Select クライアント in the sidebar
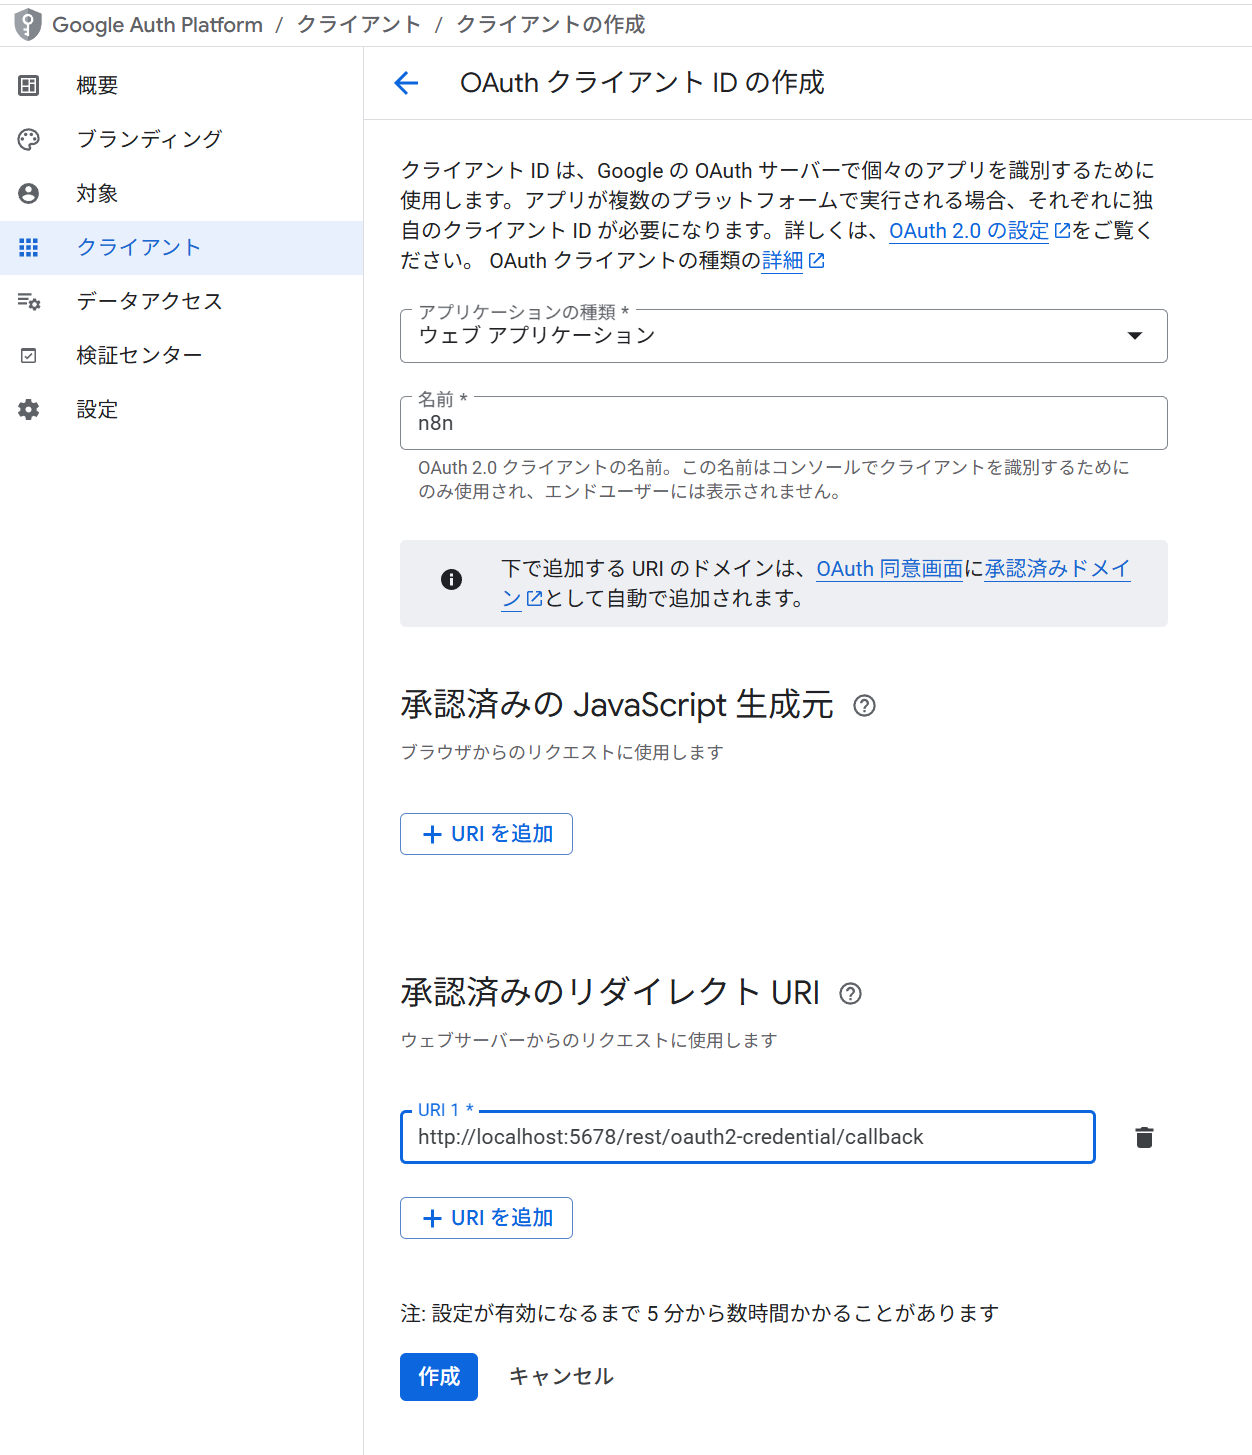This screenshot has height=1455, width=1252. click(139, 248)
